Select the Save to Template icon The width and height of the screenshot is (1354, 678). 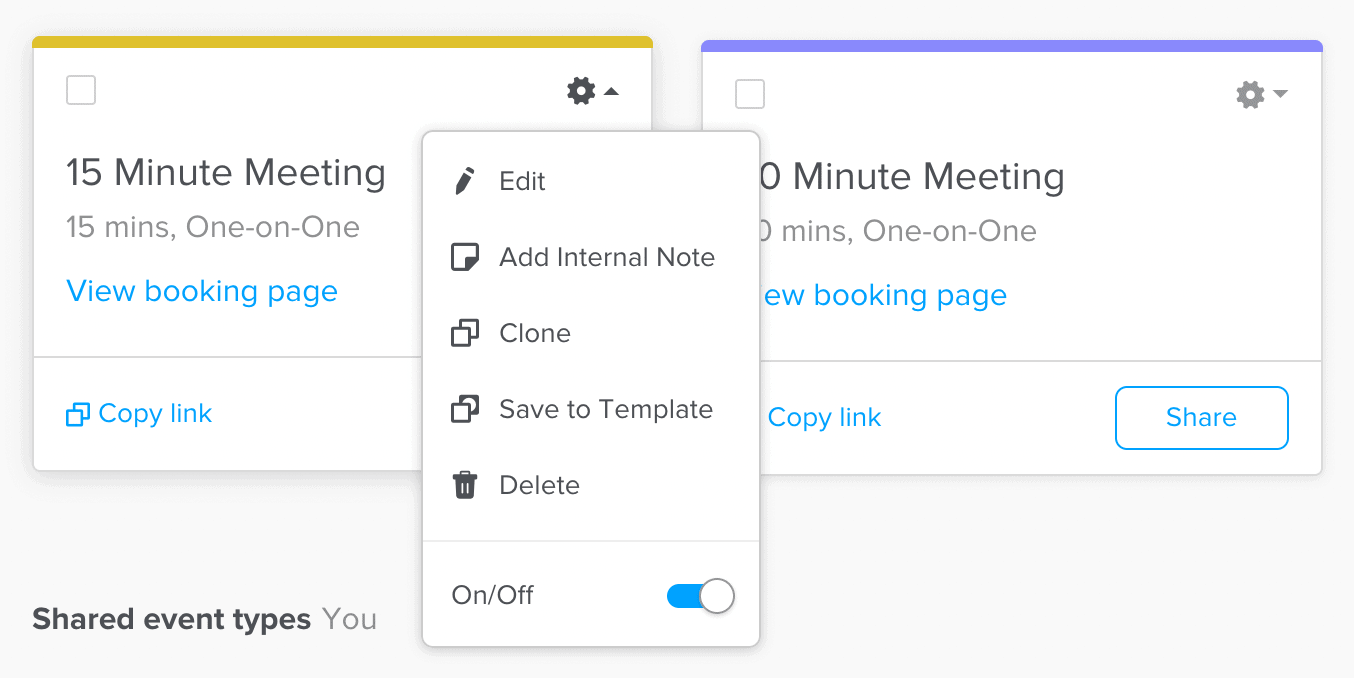pyautogui.click(x=464, y=408)
